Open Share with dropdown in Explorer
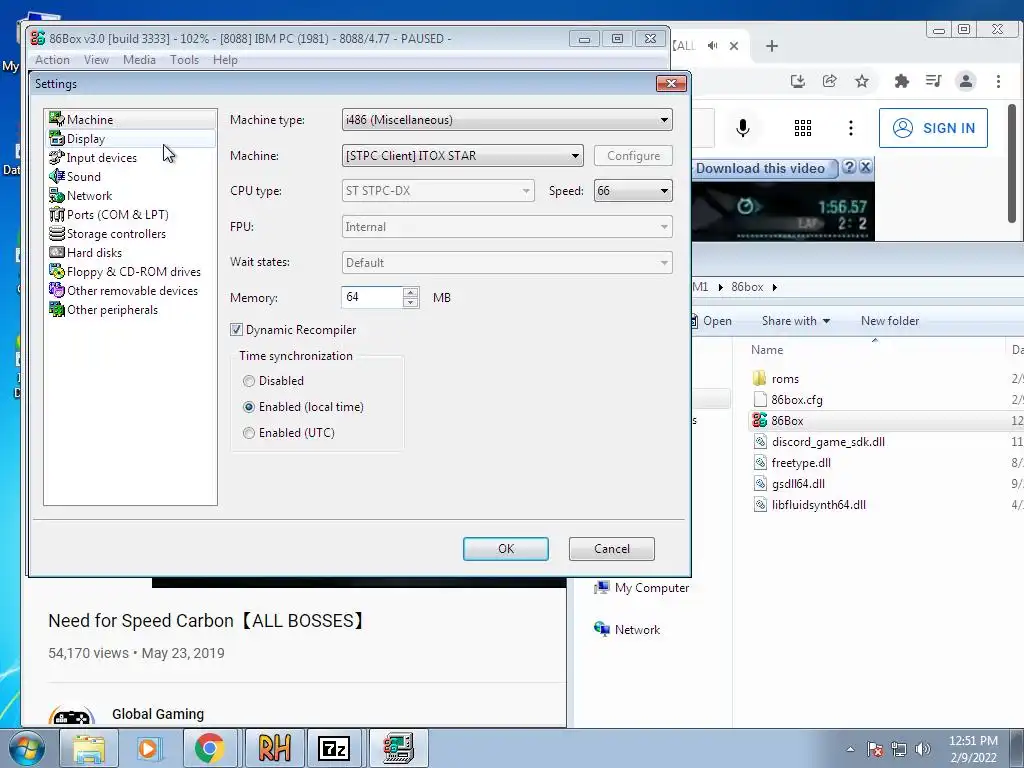 tap(795, 321)
